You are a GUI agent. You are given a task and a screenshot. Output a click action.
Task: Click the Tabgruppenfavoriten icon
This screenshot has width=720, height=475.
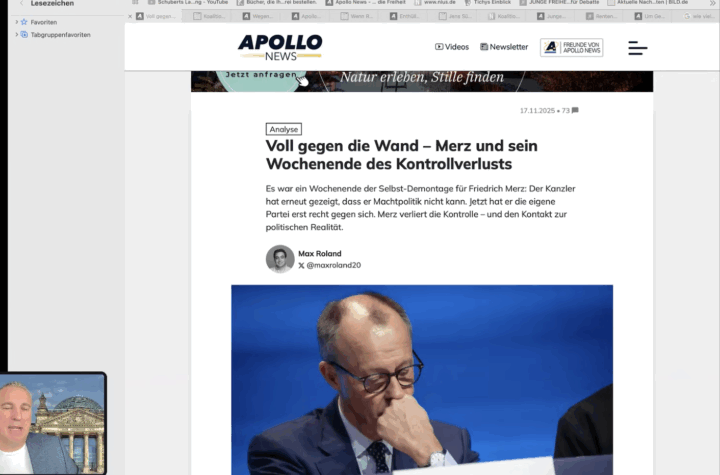tap(24, 35)
